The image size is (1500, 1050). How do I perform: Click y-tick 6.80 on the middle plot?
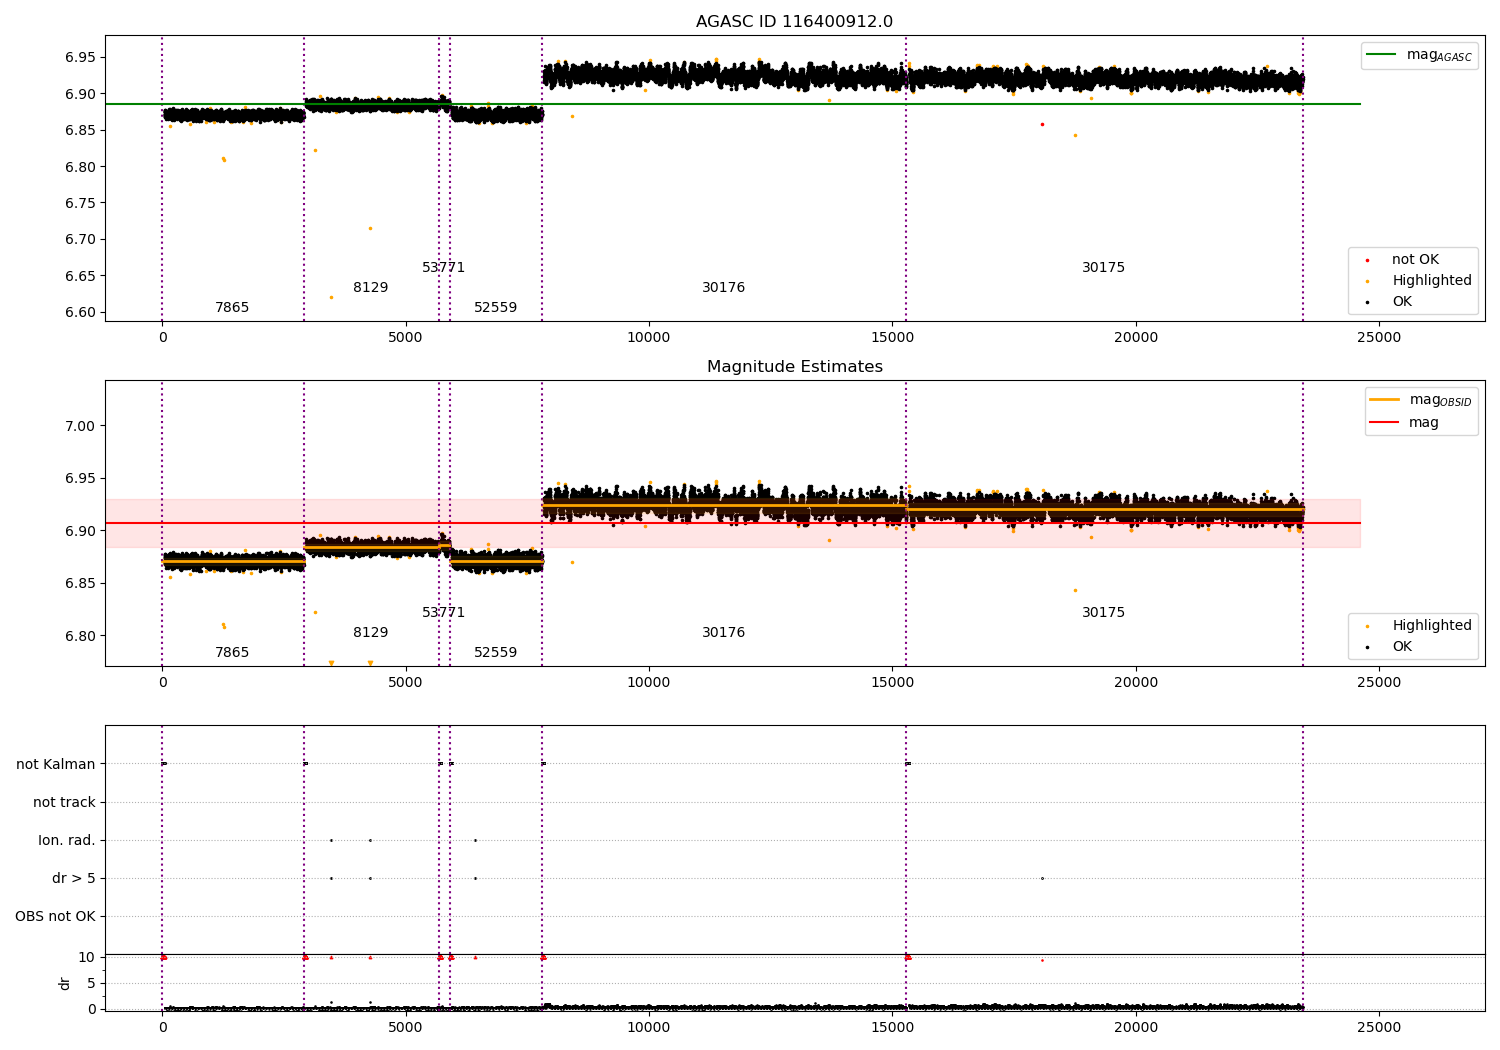click(x=81, y=637)
